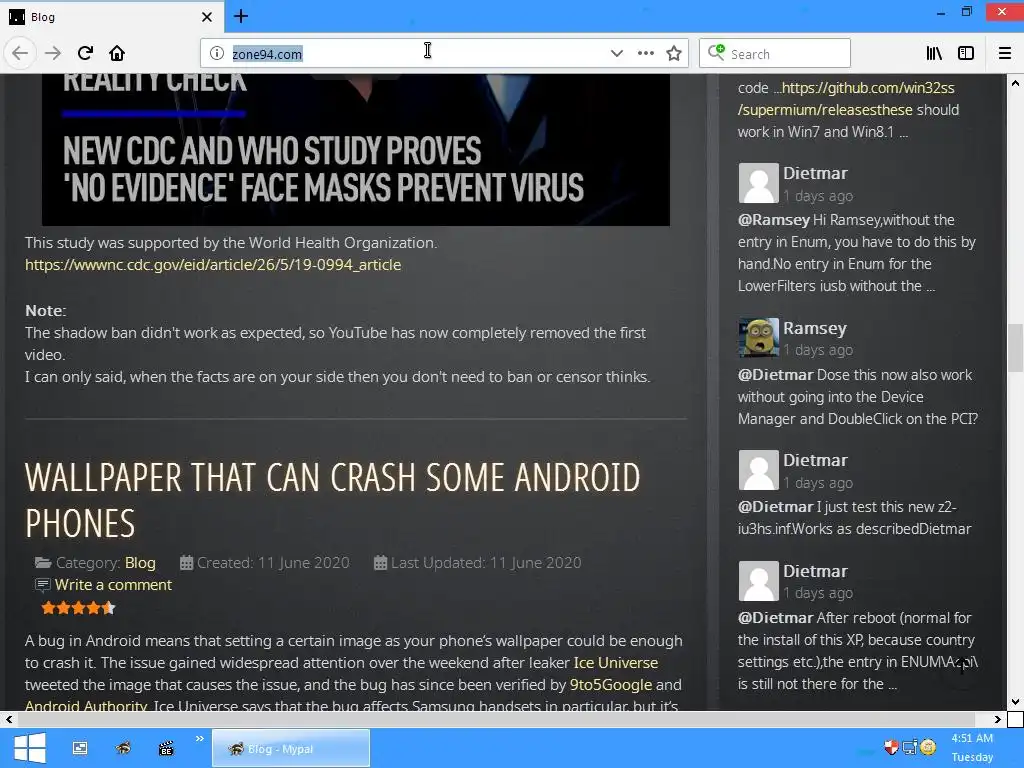Click the Reality Check video thumbnail image

coord(356,150)
